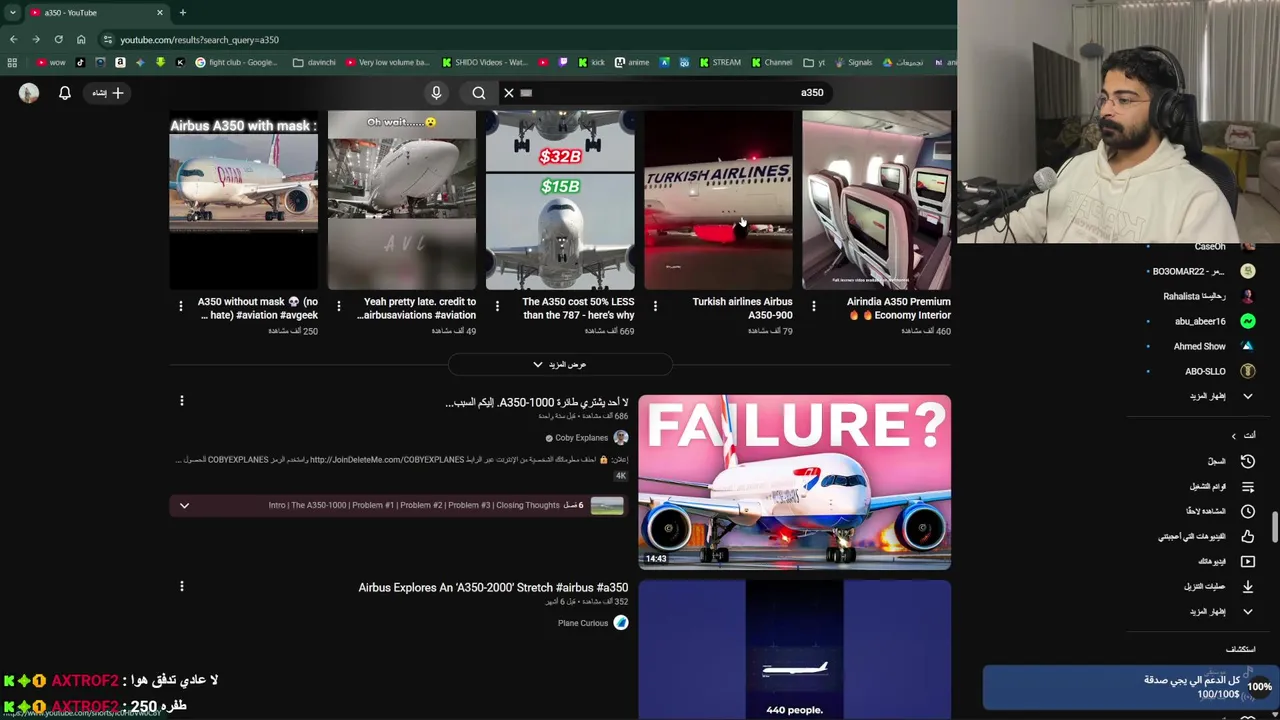Open the 'fight club - Google' bookmark
The width and height of the screenshot is (1280, 720).
point(236,62)
